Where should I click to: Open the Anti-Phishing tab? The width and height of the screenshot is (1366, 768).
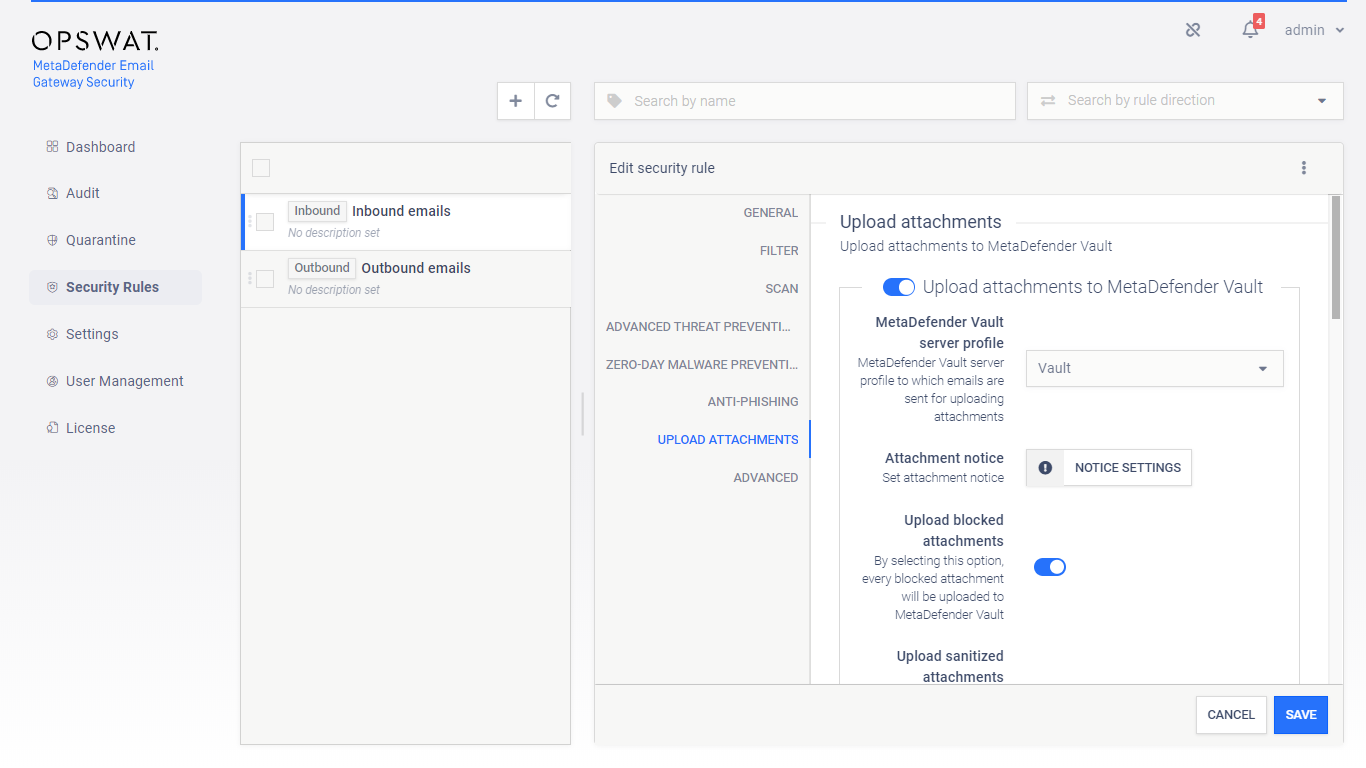[753, 402]
